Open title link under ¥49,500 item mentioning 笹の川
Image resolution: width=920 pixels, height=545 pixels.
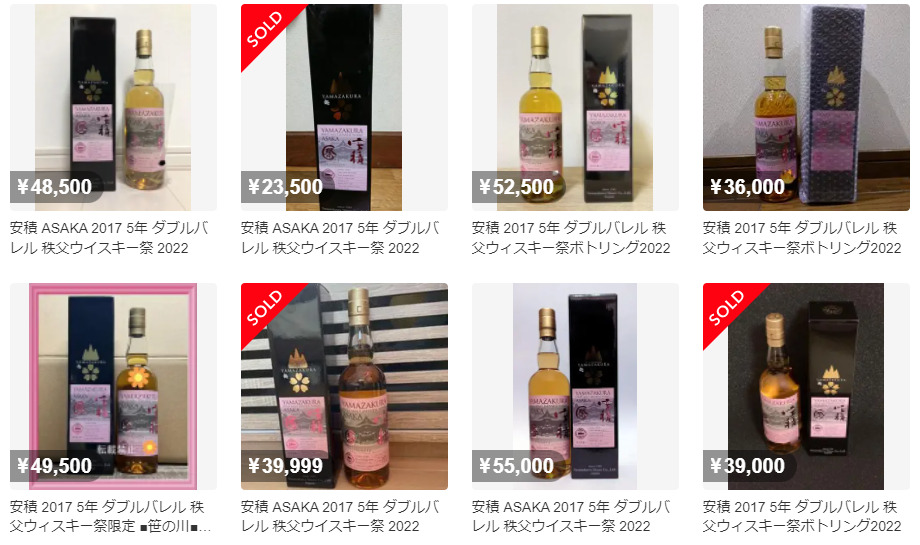point(111,516)
